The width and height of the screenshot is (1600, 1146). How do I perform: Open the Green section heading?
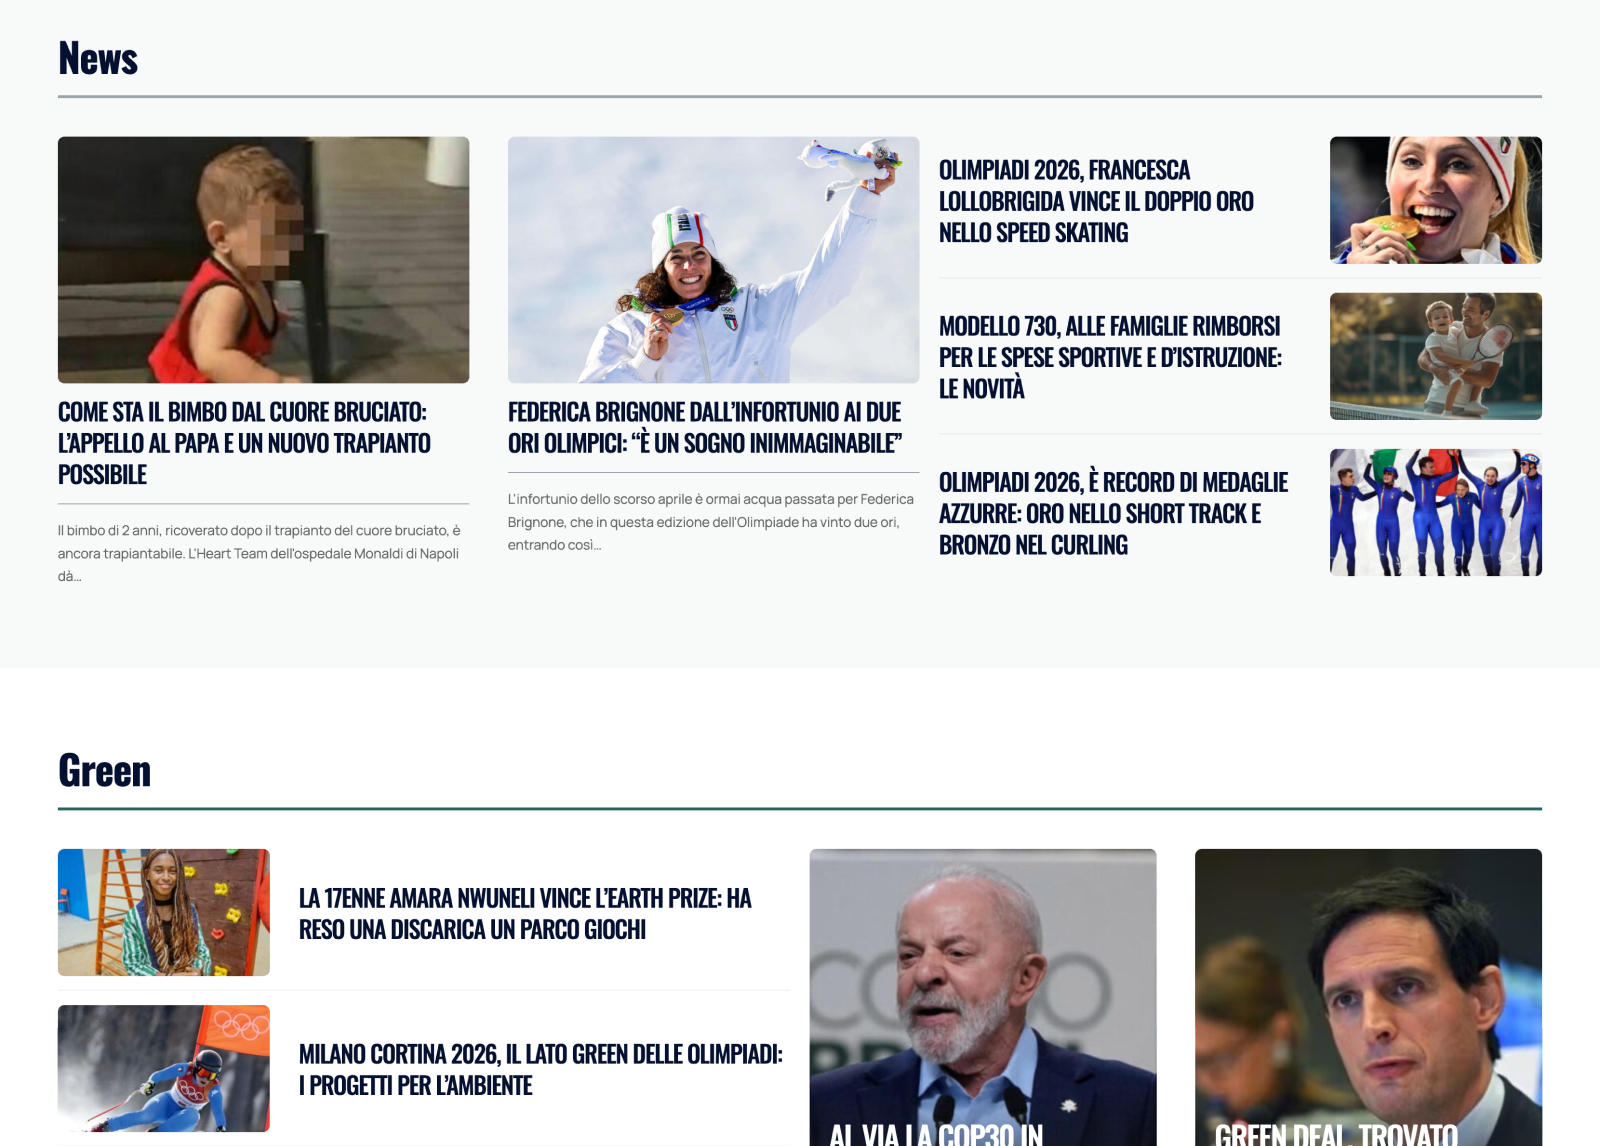click(x=104, y=771)
